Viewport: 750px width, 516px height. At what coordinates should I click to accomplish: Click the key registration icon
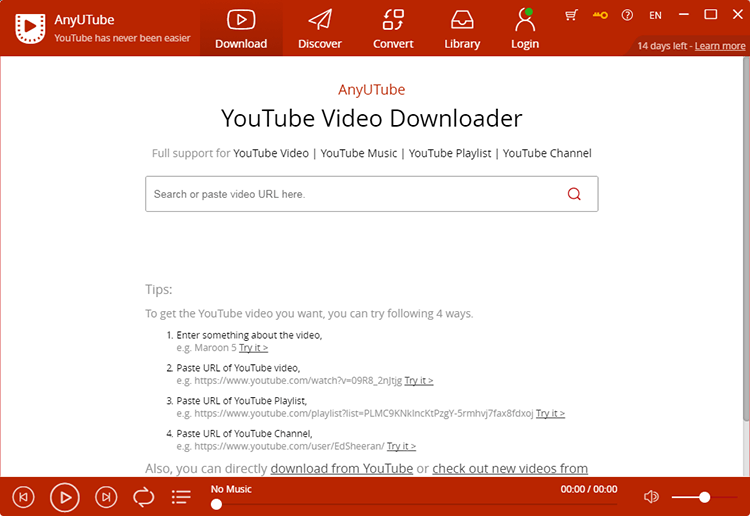pos(600,15)
